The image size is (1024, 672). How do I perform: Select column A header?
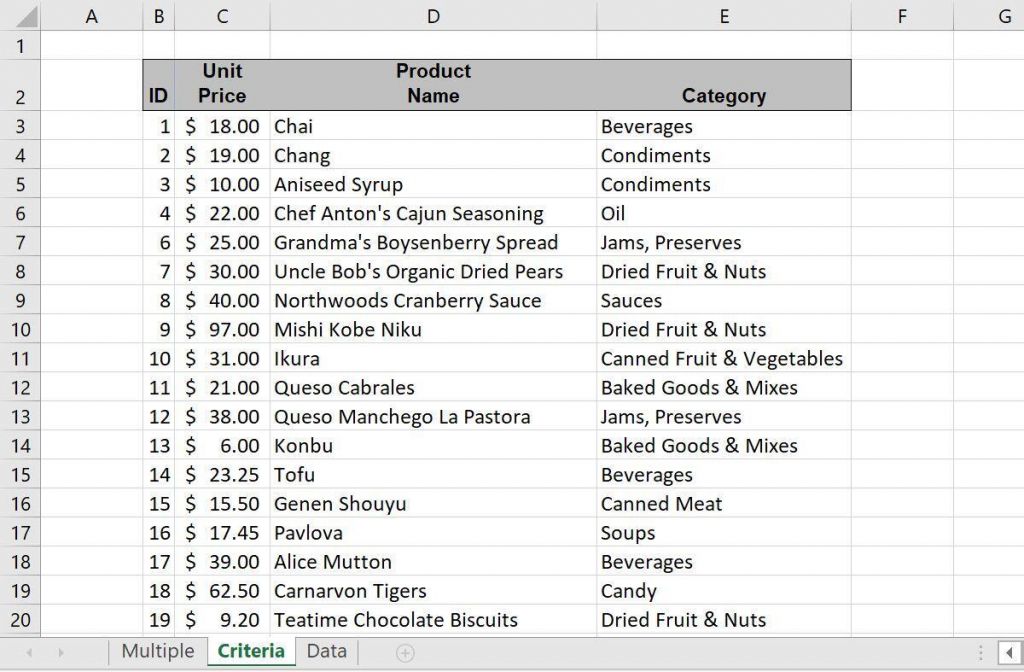point(91,17)
